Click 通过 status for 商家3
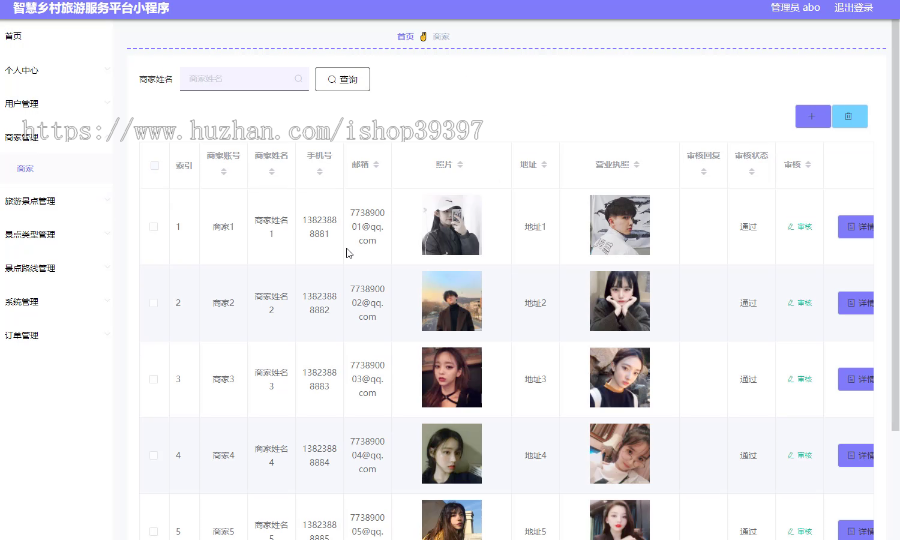Image resolution: width=900 pixels, height=540 pixels. (748, 379)
